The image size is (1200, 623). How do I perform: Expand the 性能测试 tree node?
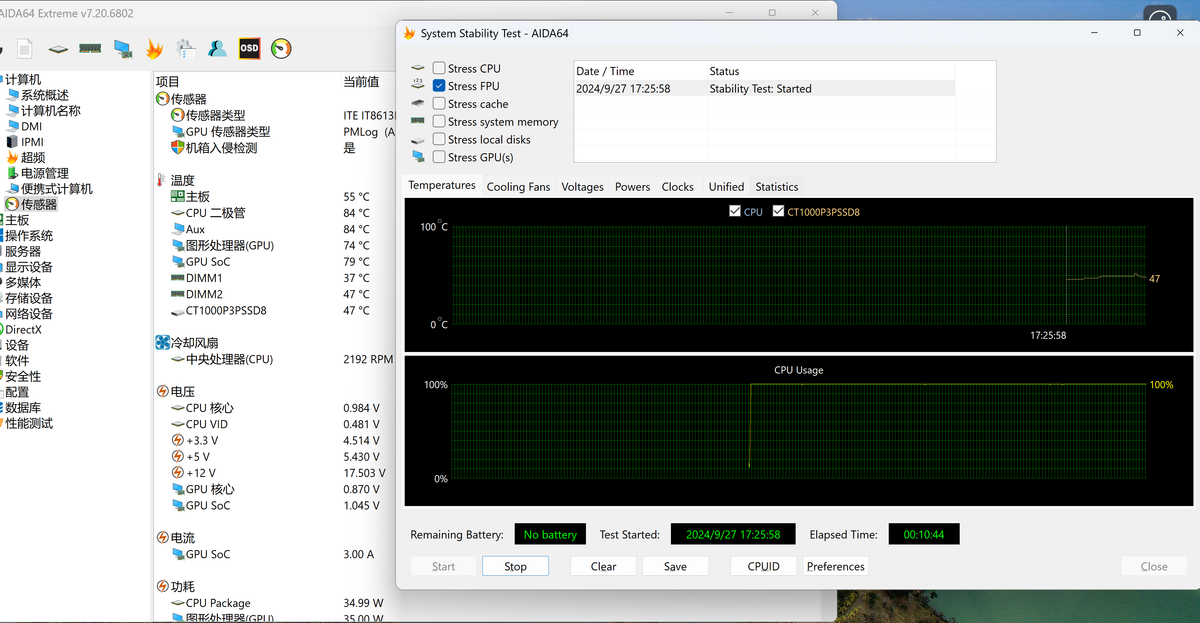[x=29, y=423]
